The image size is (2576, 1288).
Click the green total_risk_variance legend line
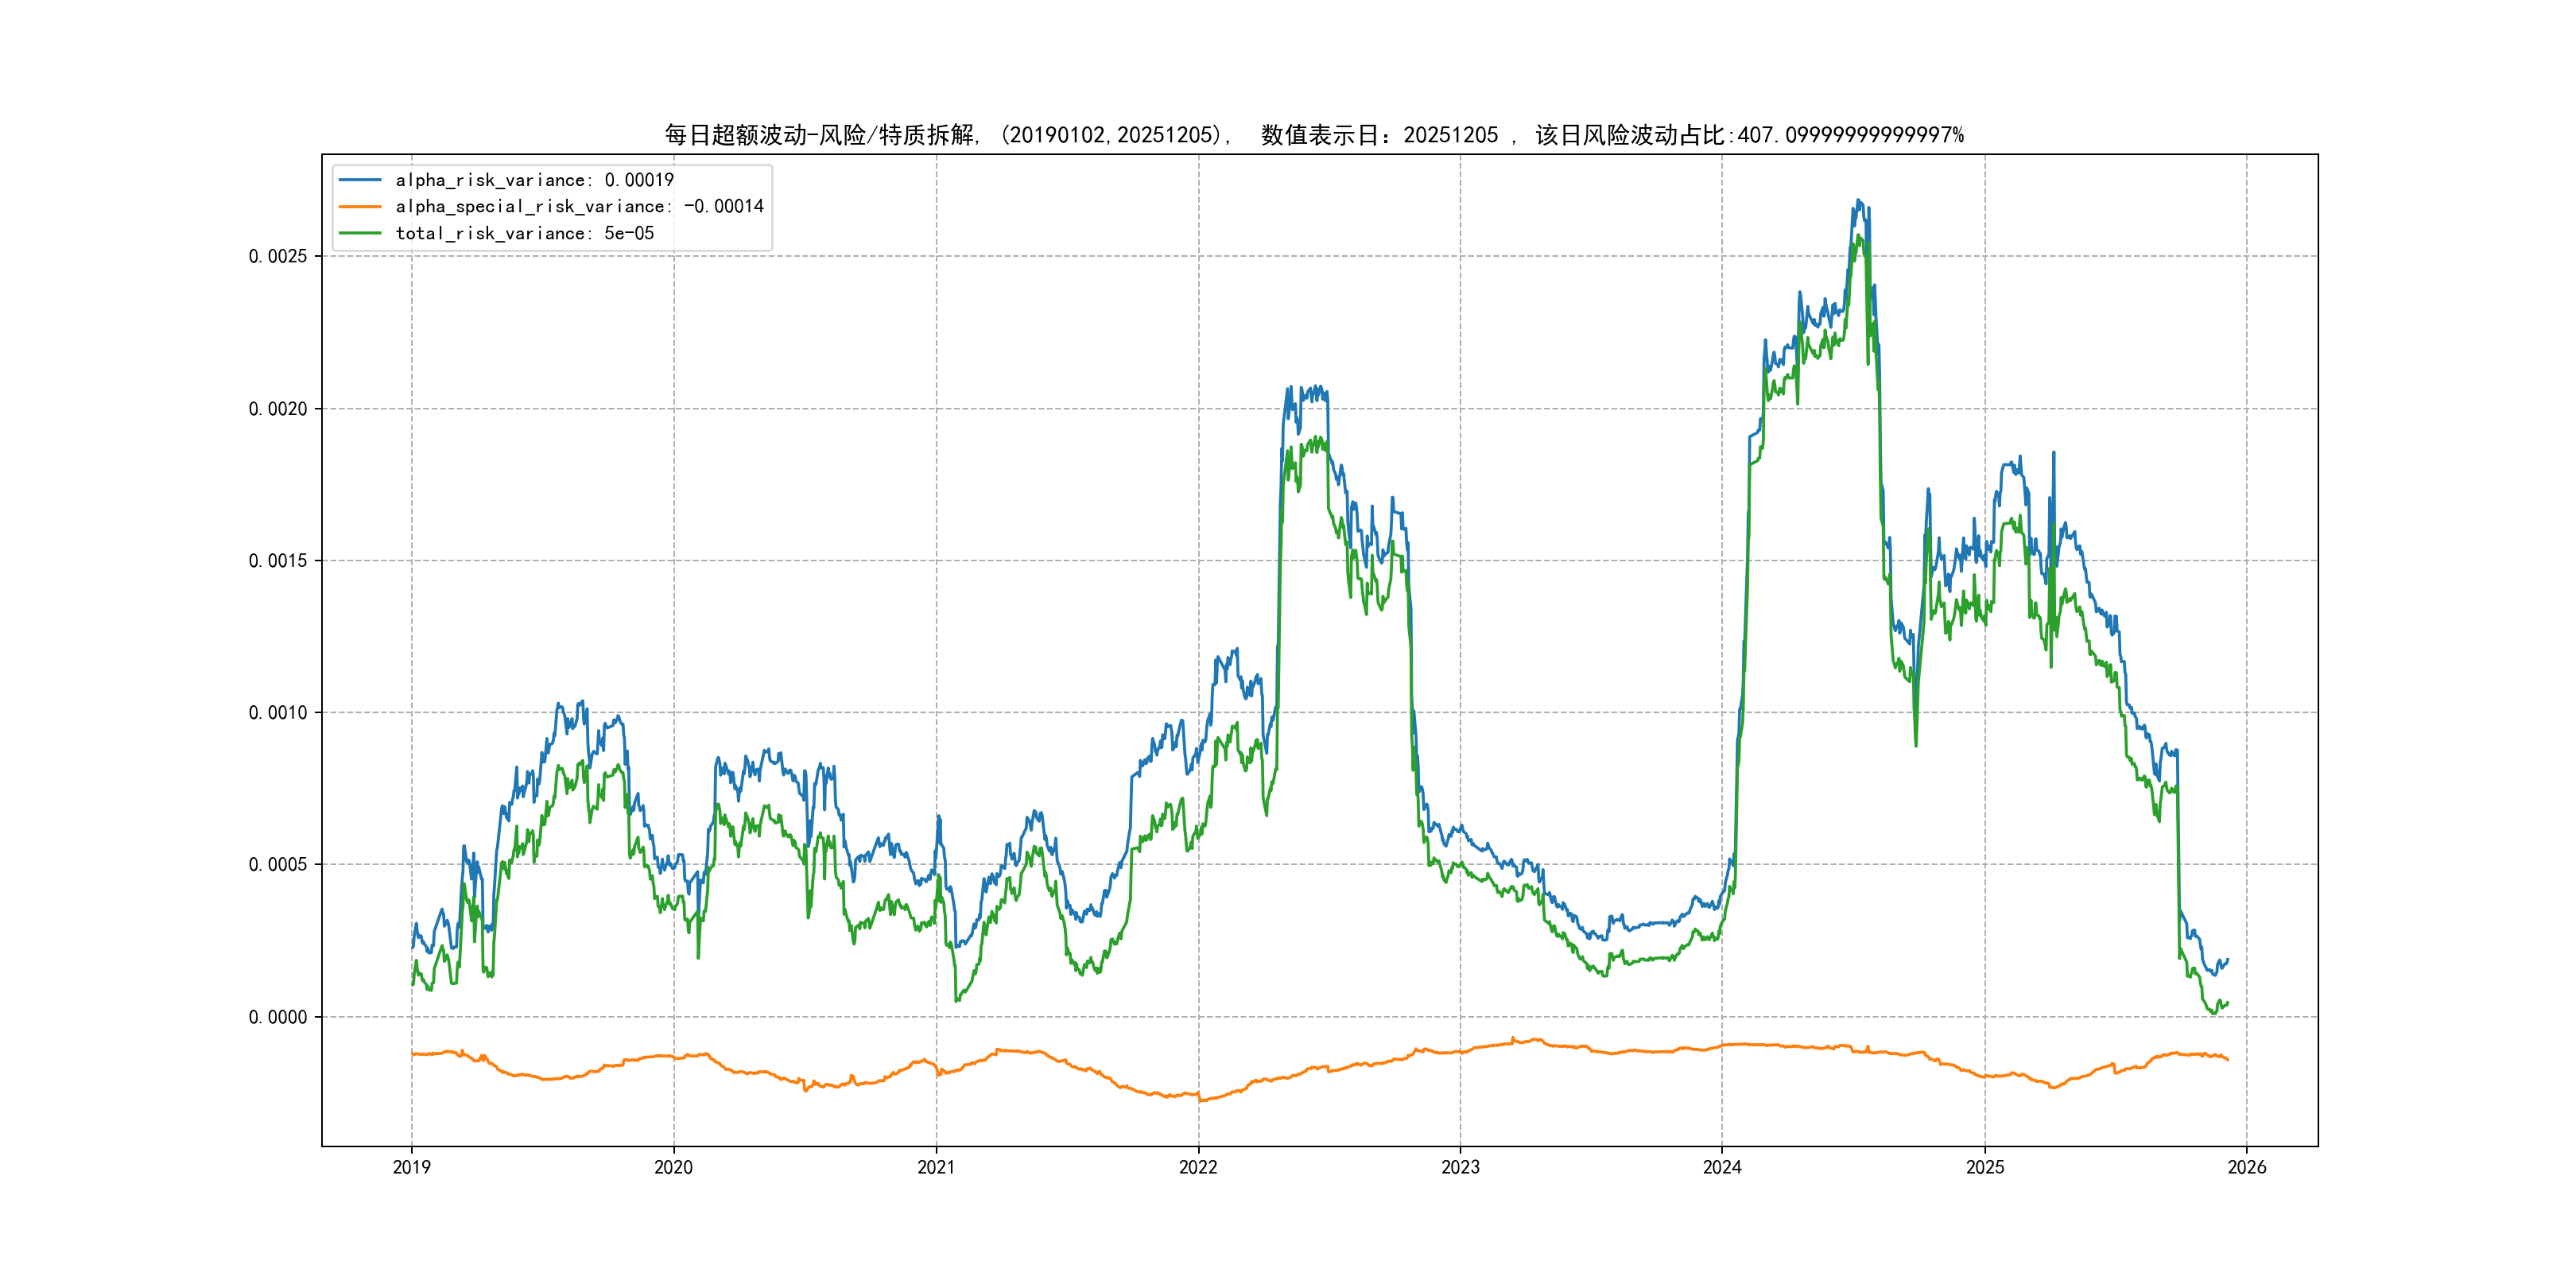pos(360,233)
